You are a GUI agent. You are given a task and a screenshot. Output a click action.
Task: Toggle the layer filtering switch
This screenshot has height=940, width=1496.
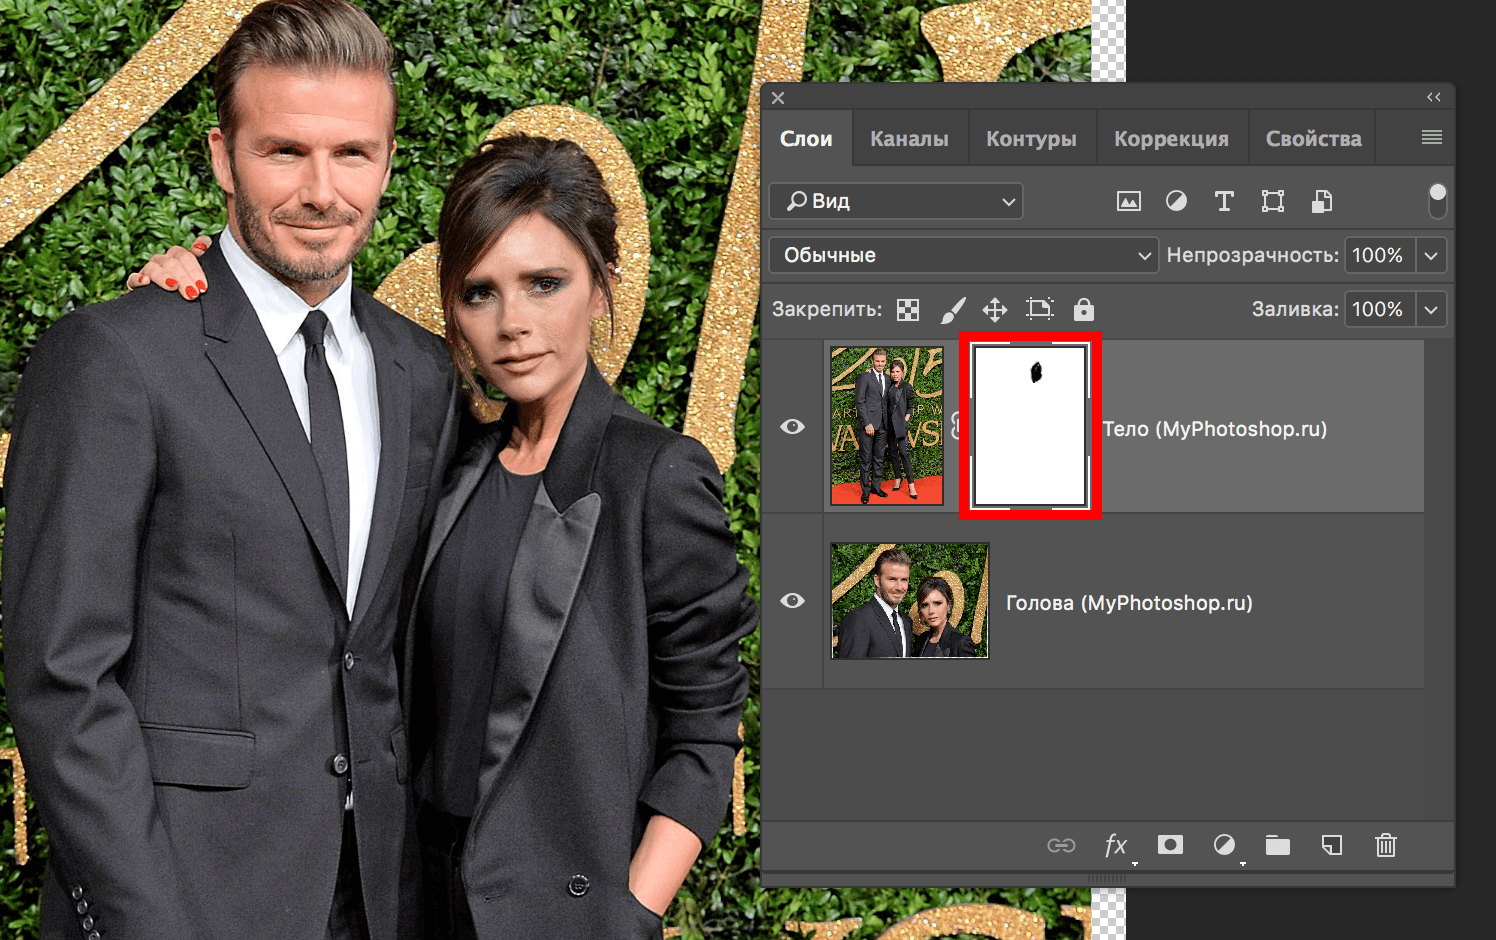point(1437,201)
